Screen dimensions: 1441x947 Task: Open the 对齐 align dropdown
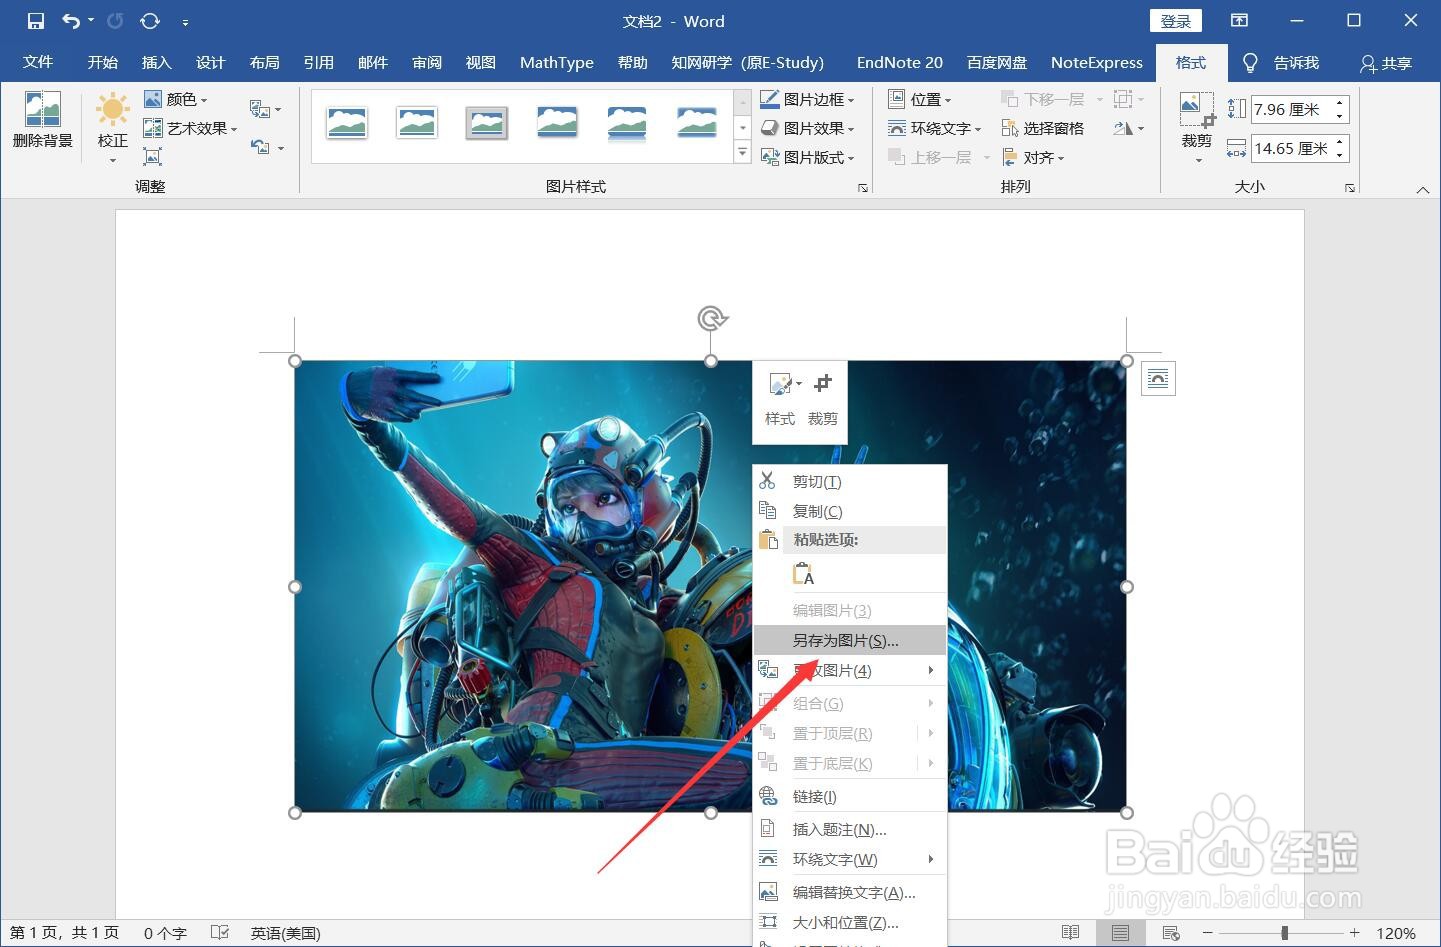pos(1033,157)
